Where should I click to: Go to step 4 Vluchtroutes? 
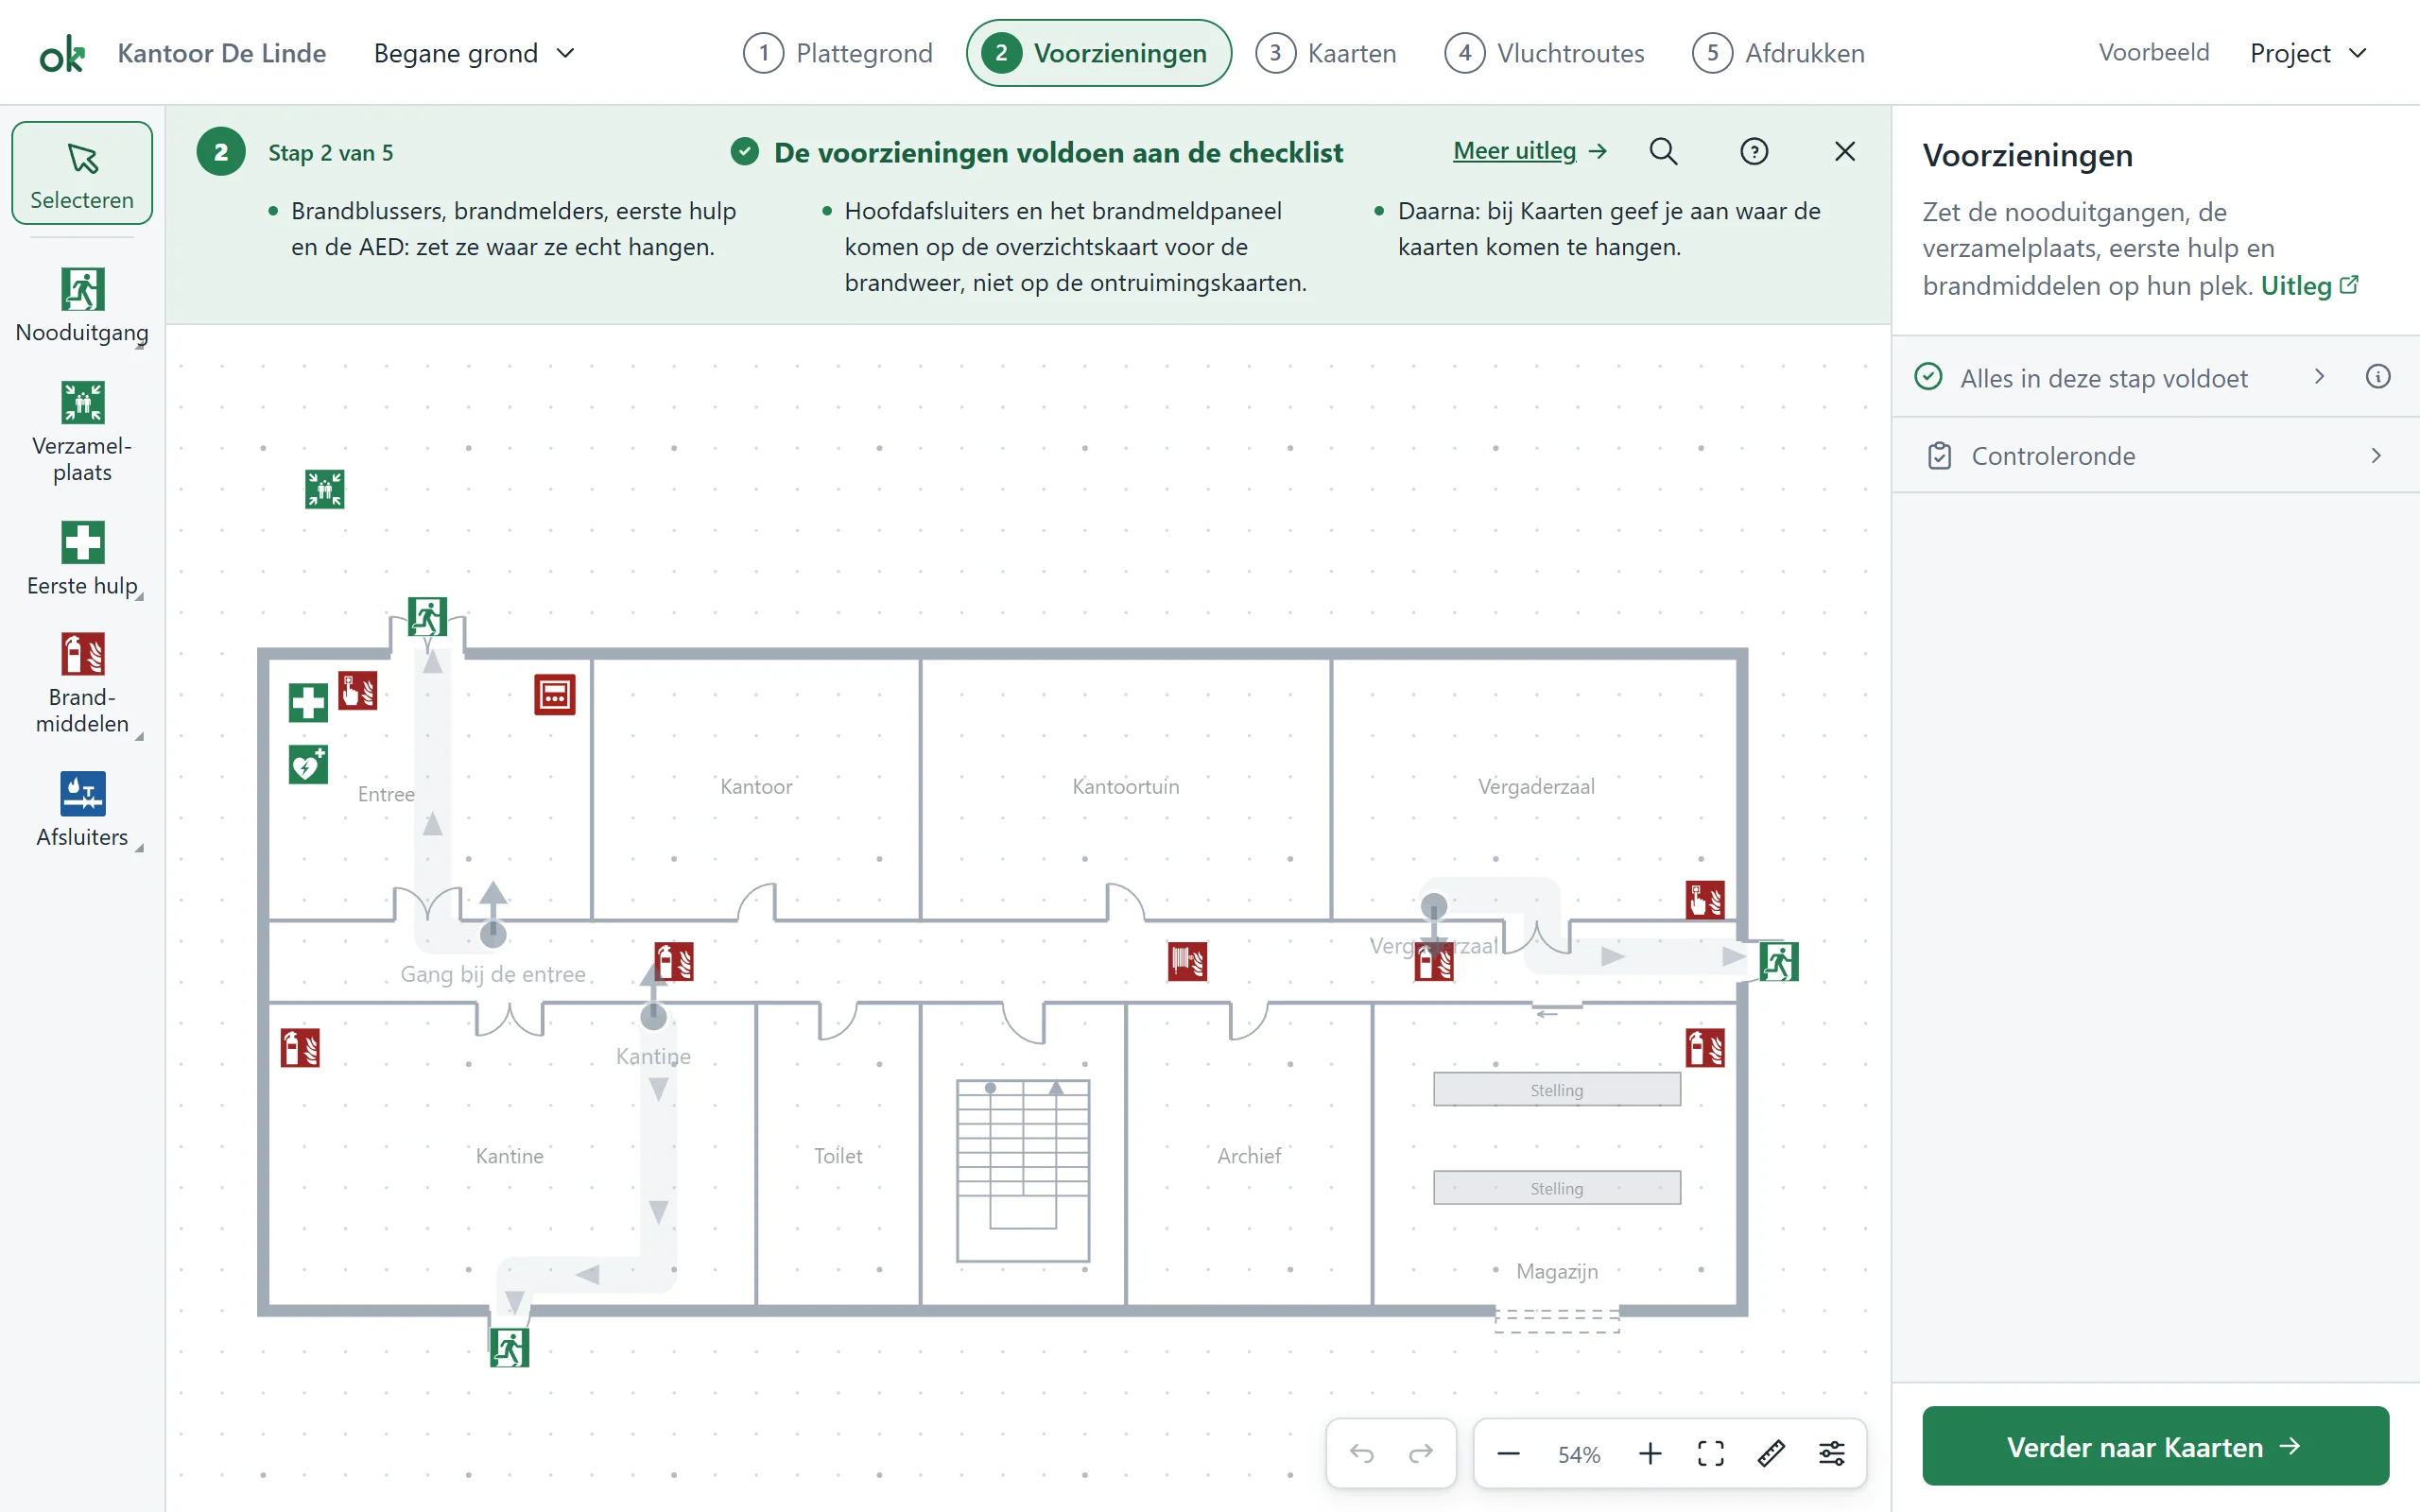[x=1544, y=53]
